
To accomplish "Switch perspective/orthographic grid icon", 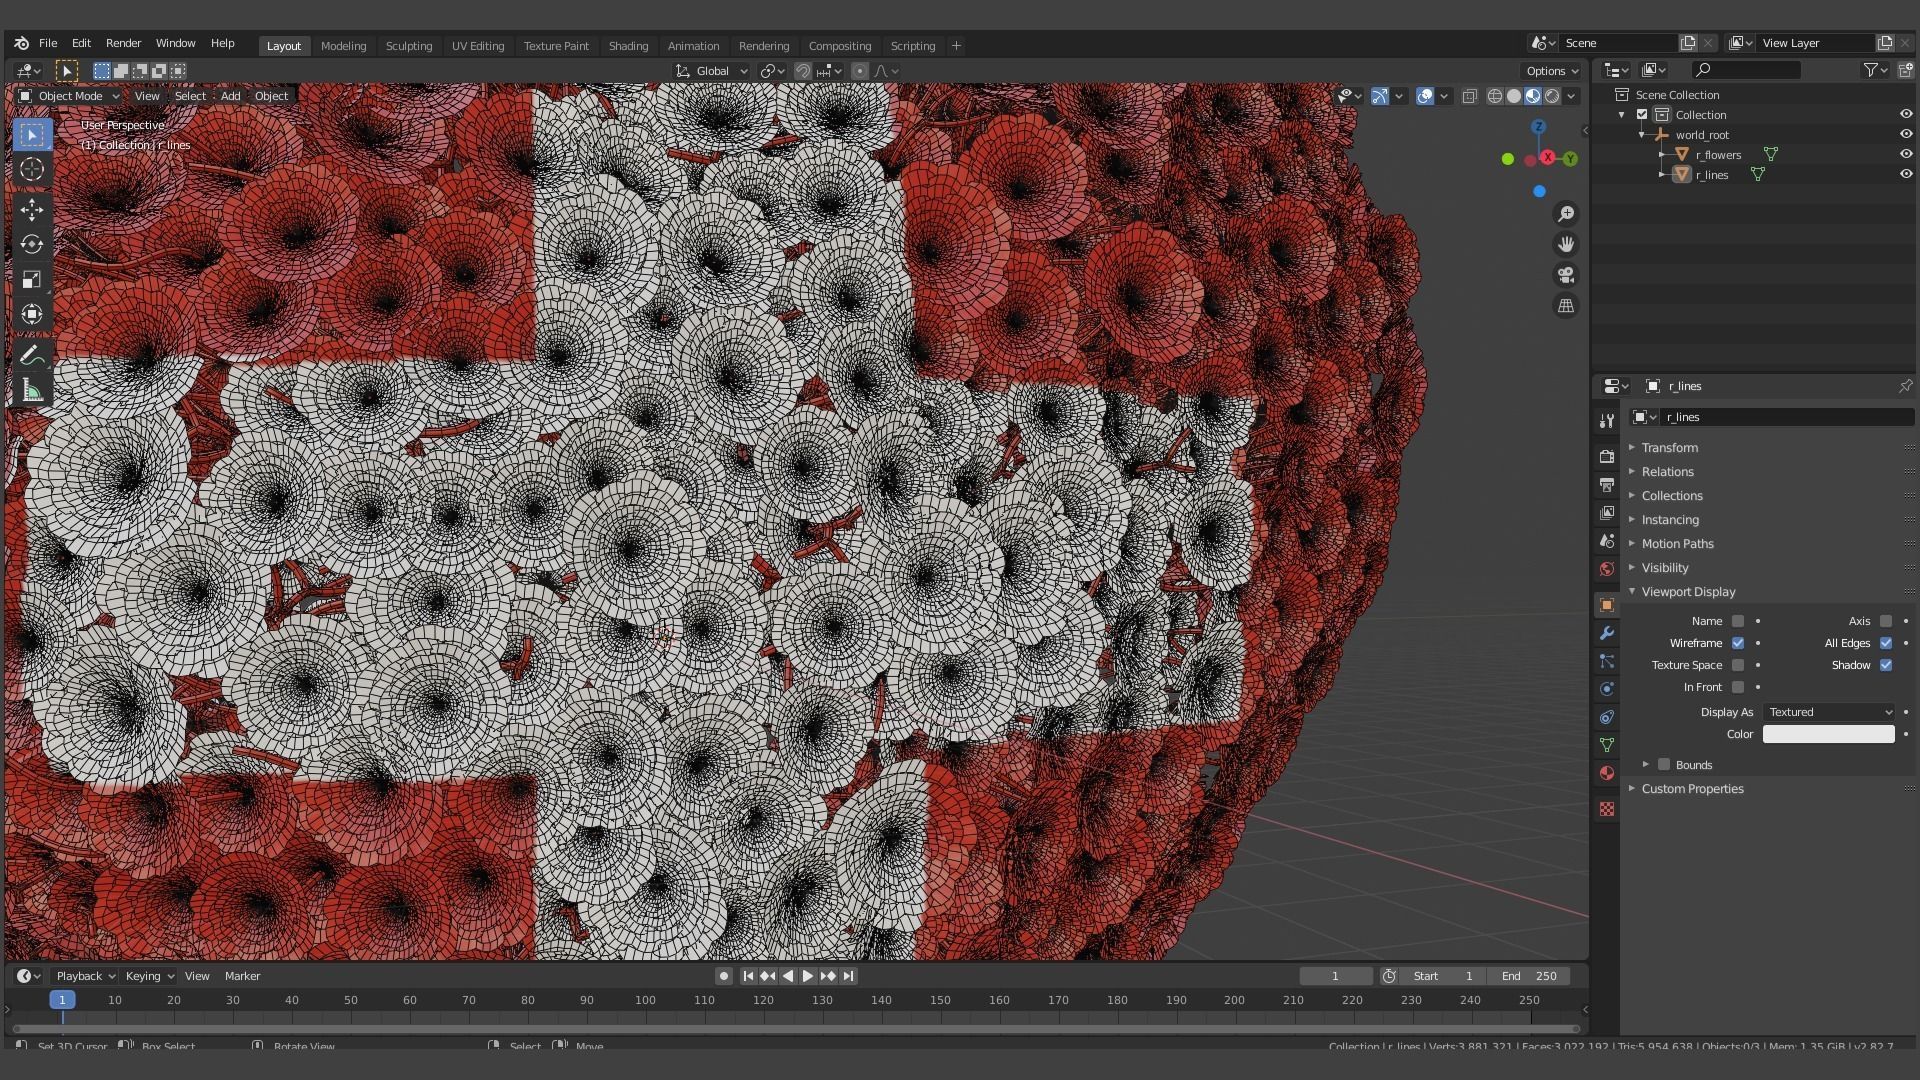I will [1566, 306].
